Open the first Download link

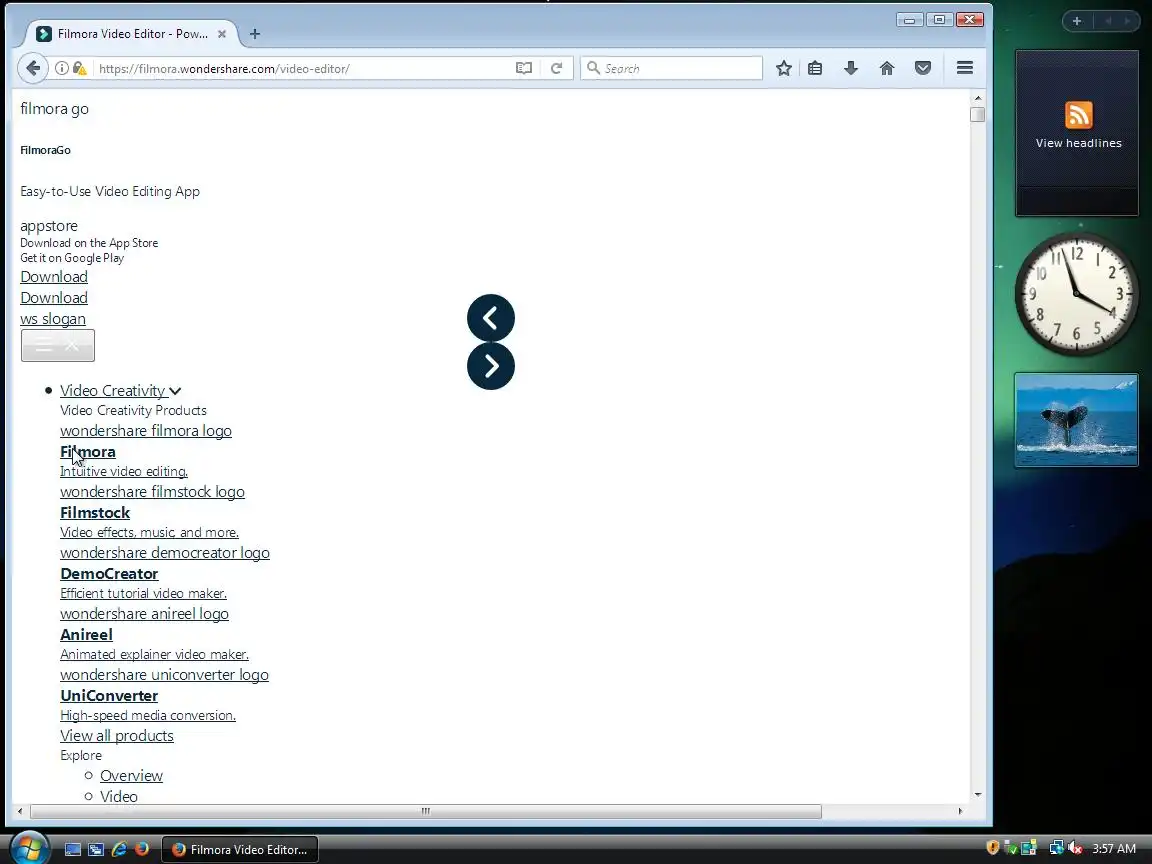[54, 277]
